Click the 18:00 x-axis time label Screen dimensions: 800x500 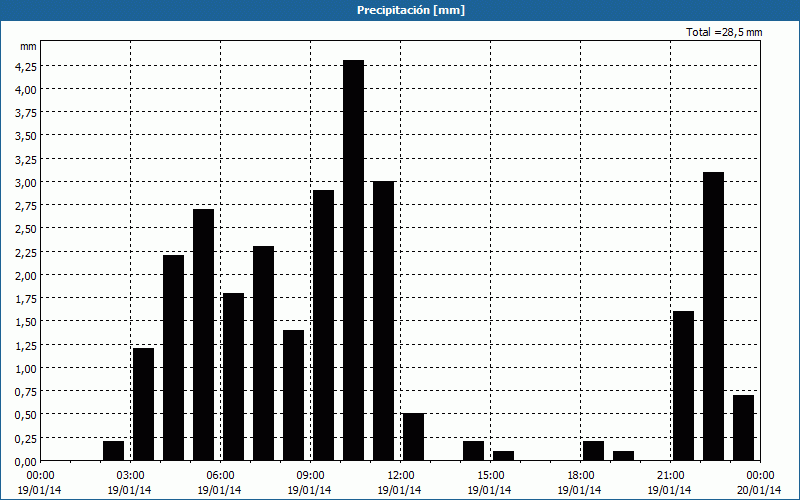(581, 476)
